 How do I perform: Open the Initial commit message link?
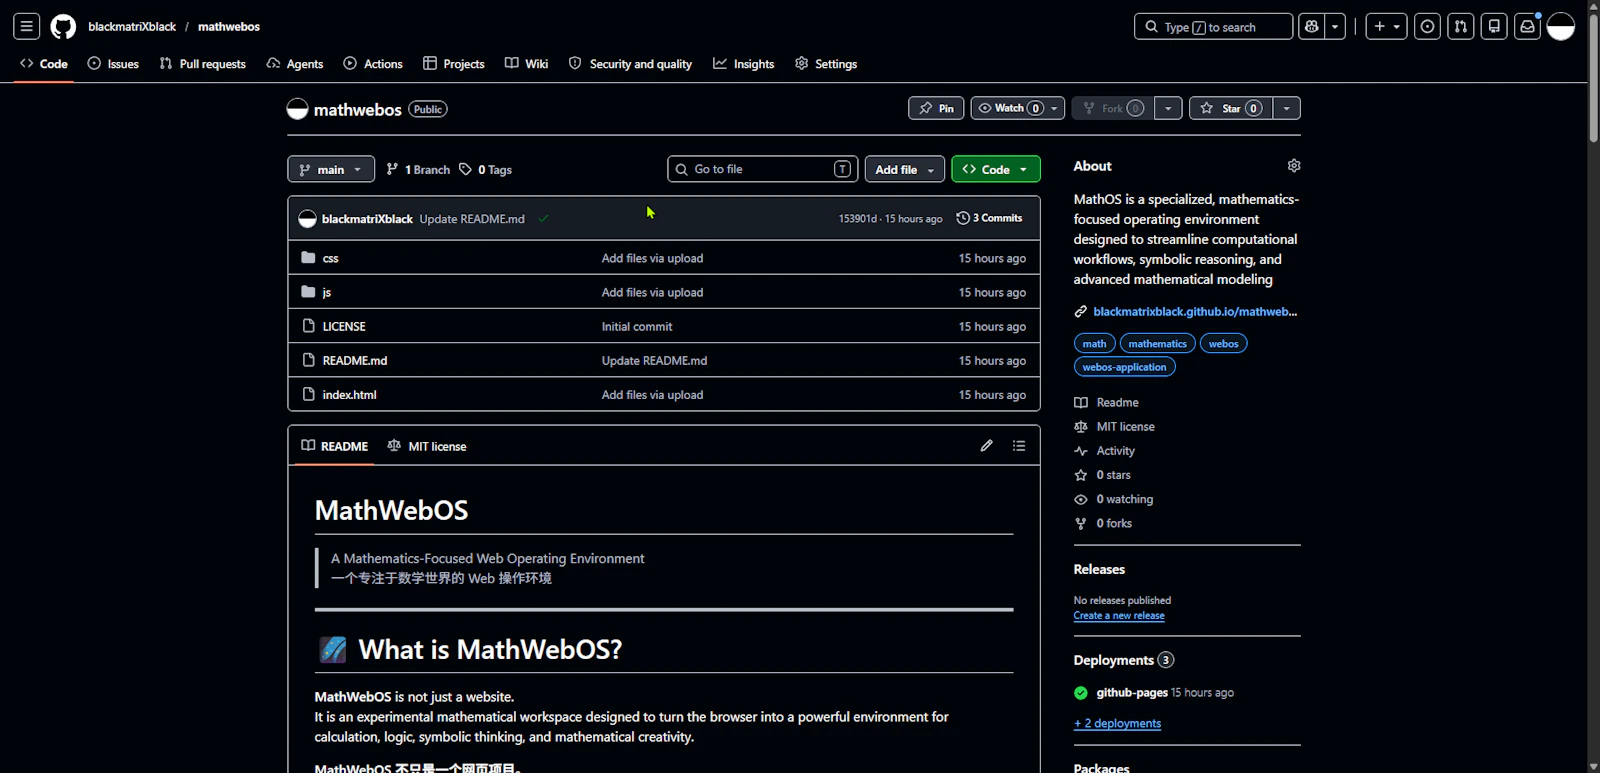tap(637, 327)
